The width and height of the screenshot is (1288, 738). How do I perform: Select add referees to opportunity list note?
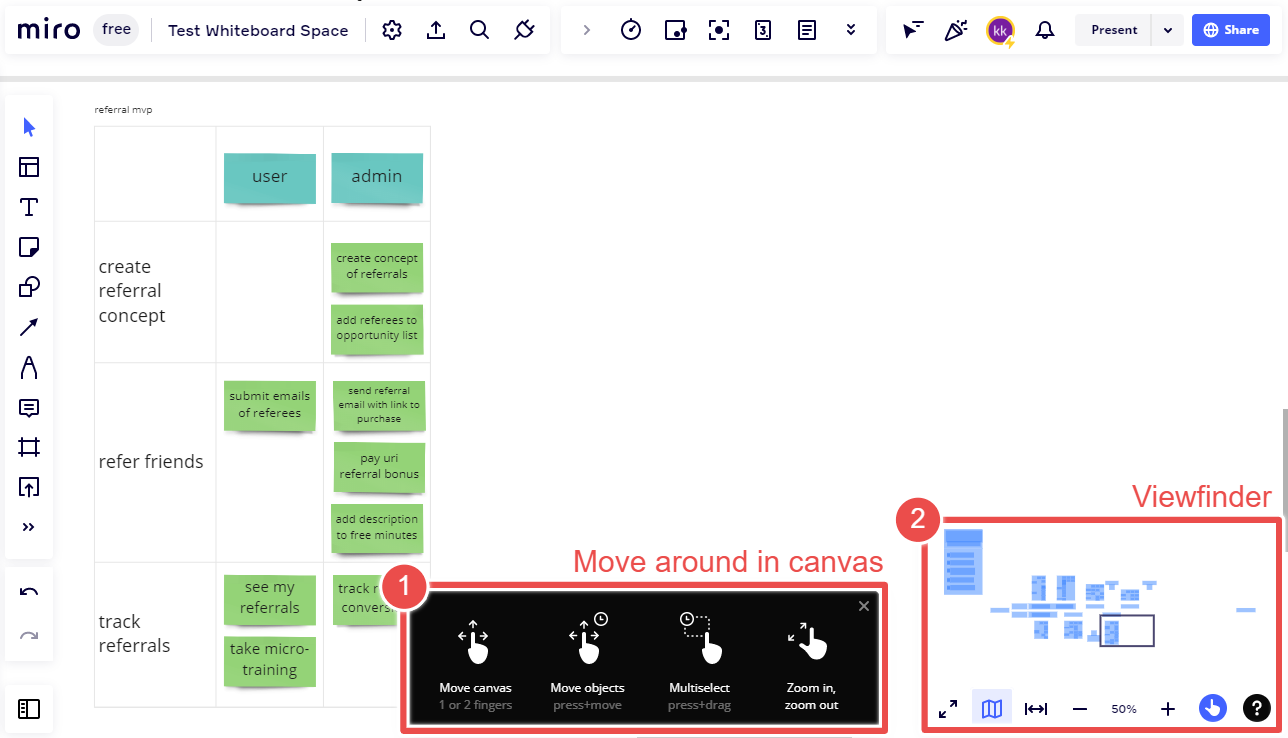377,328
